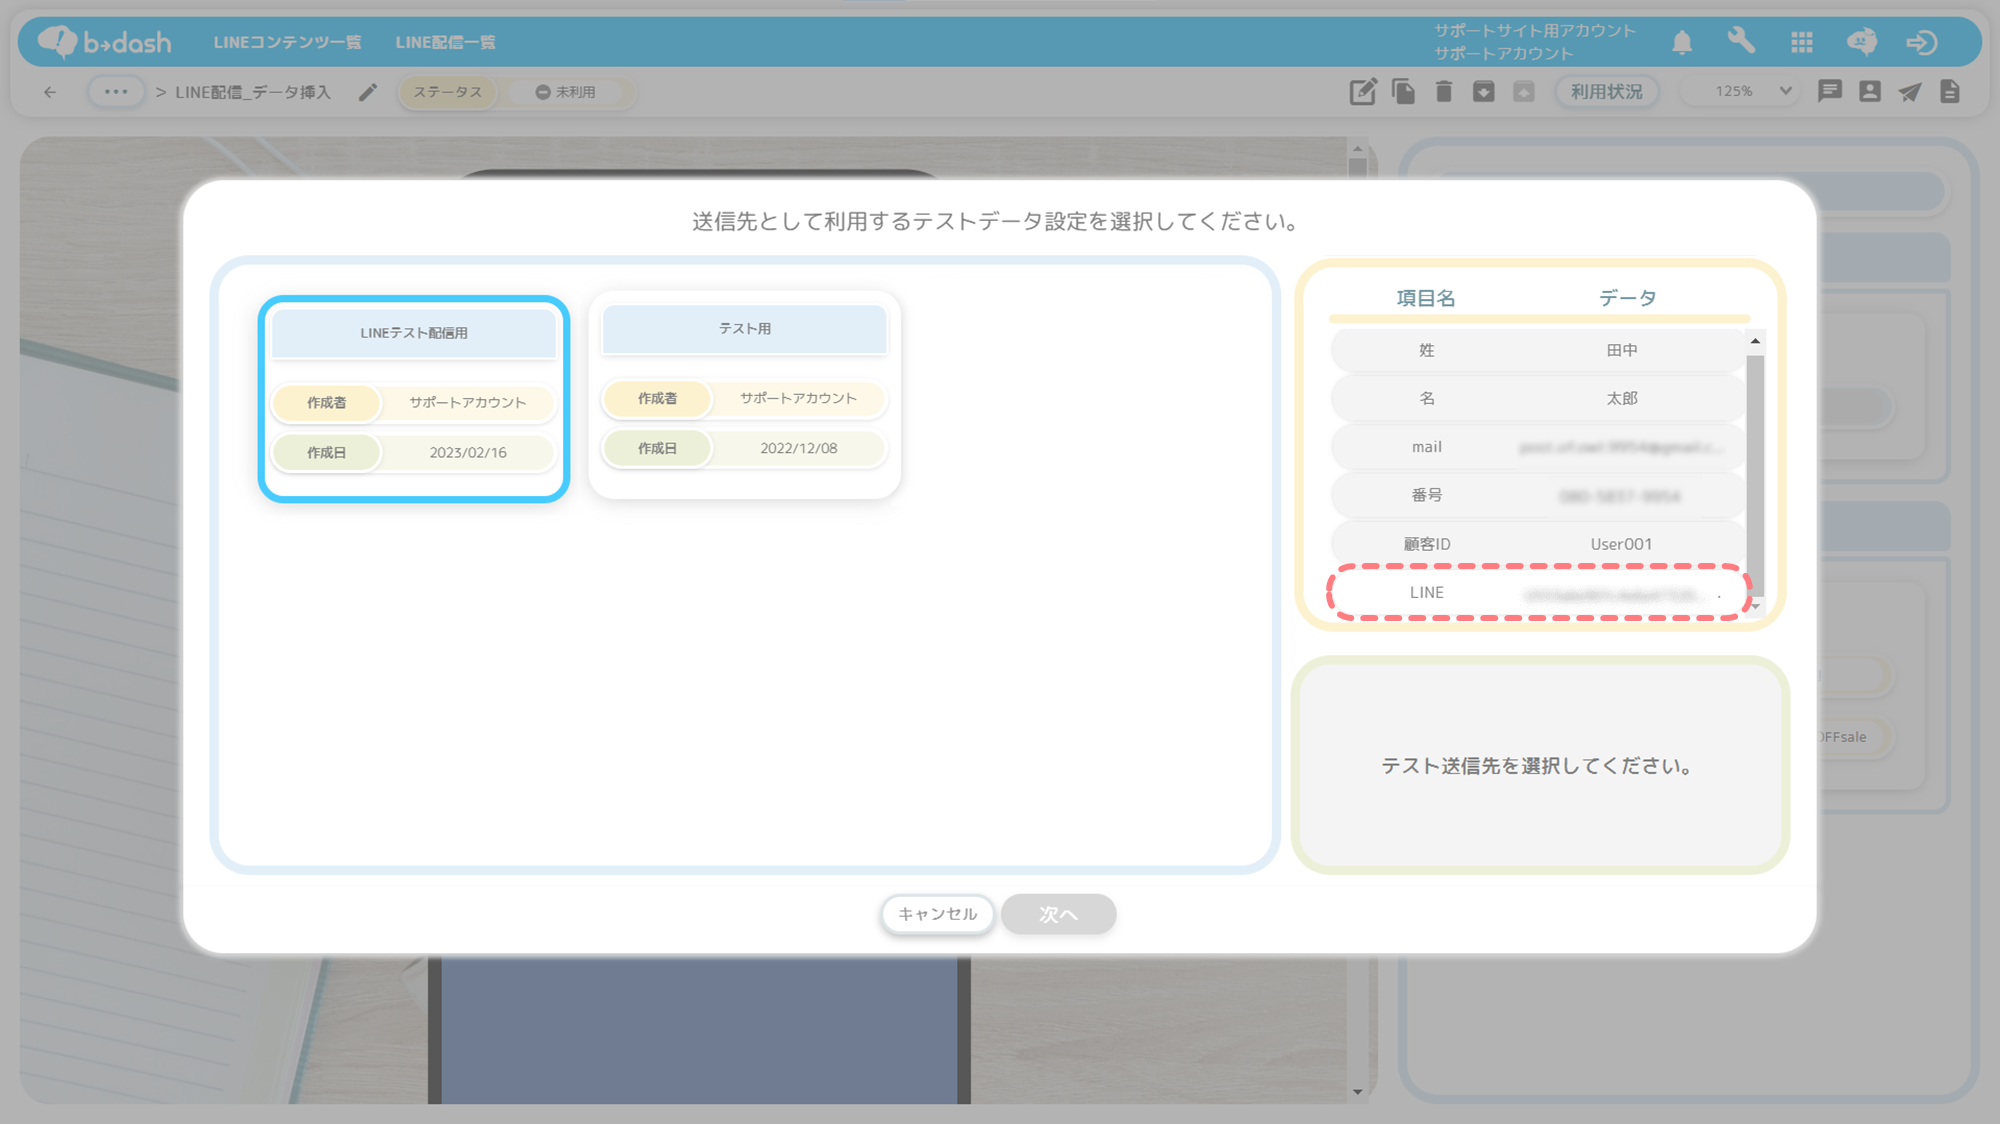2000x1125 pixels.
Task: Open the LINE配信一覧 menu
Action: (445, 42)
